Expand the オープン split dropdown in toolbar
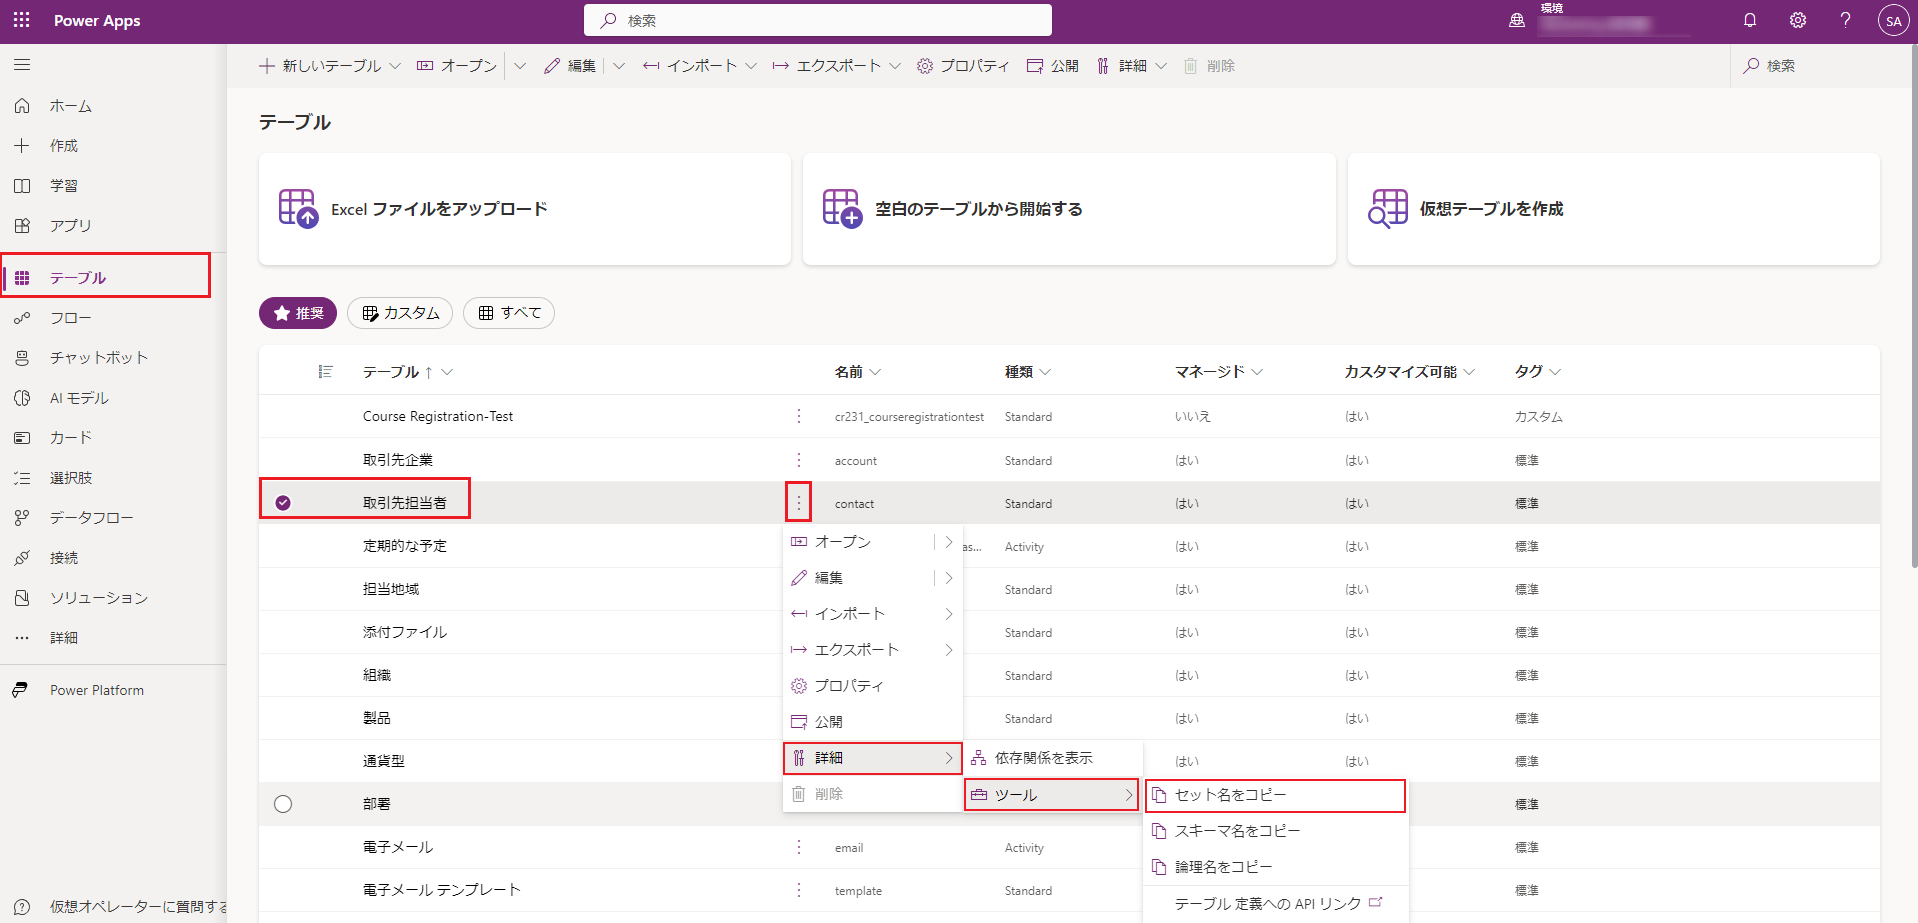The width and height of the screenshot is (1918, 923). pos(520,66)
